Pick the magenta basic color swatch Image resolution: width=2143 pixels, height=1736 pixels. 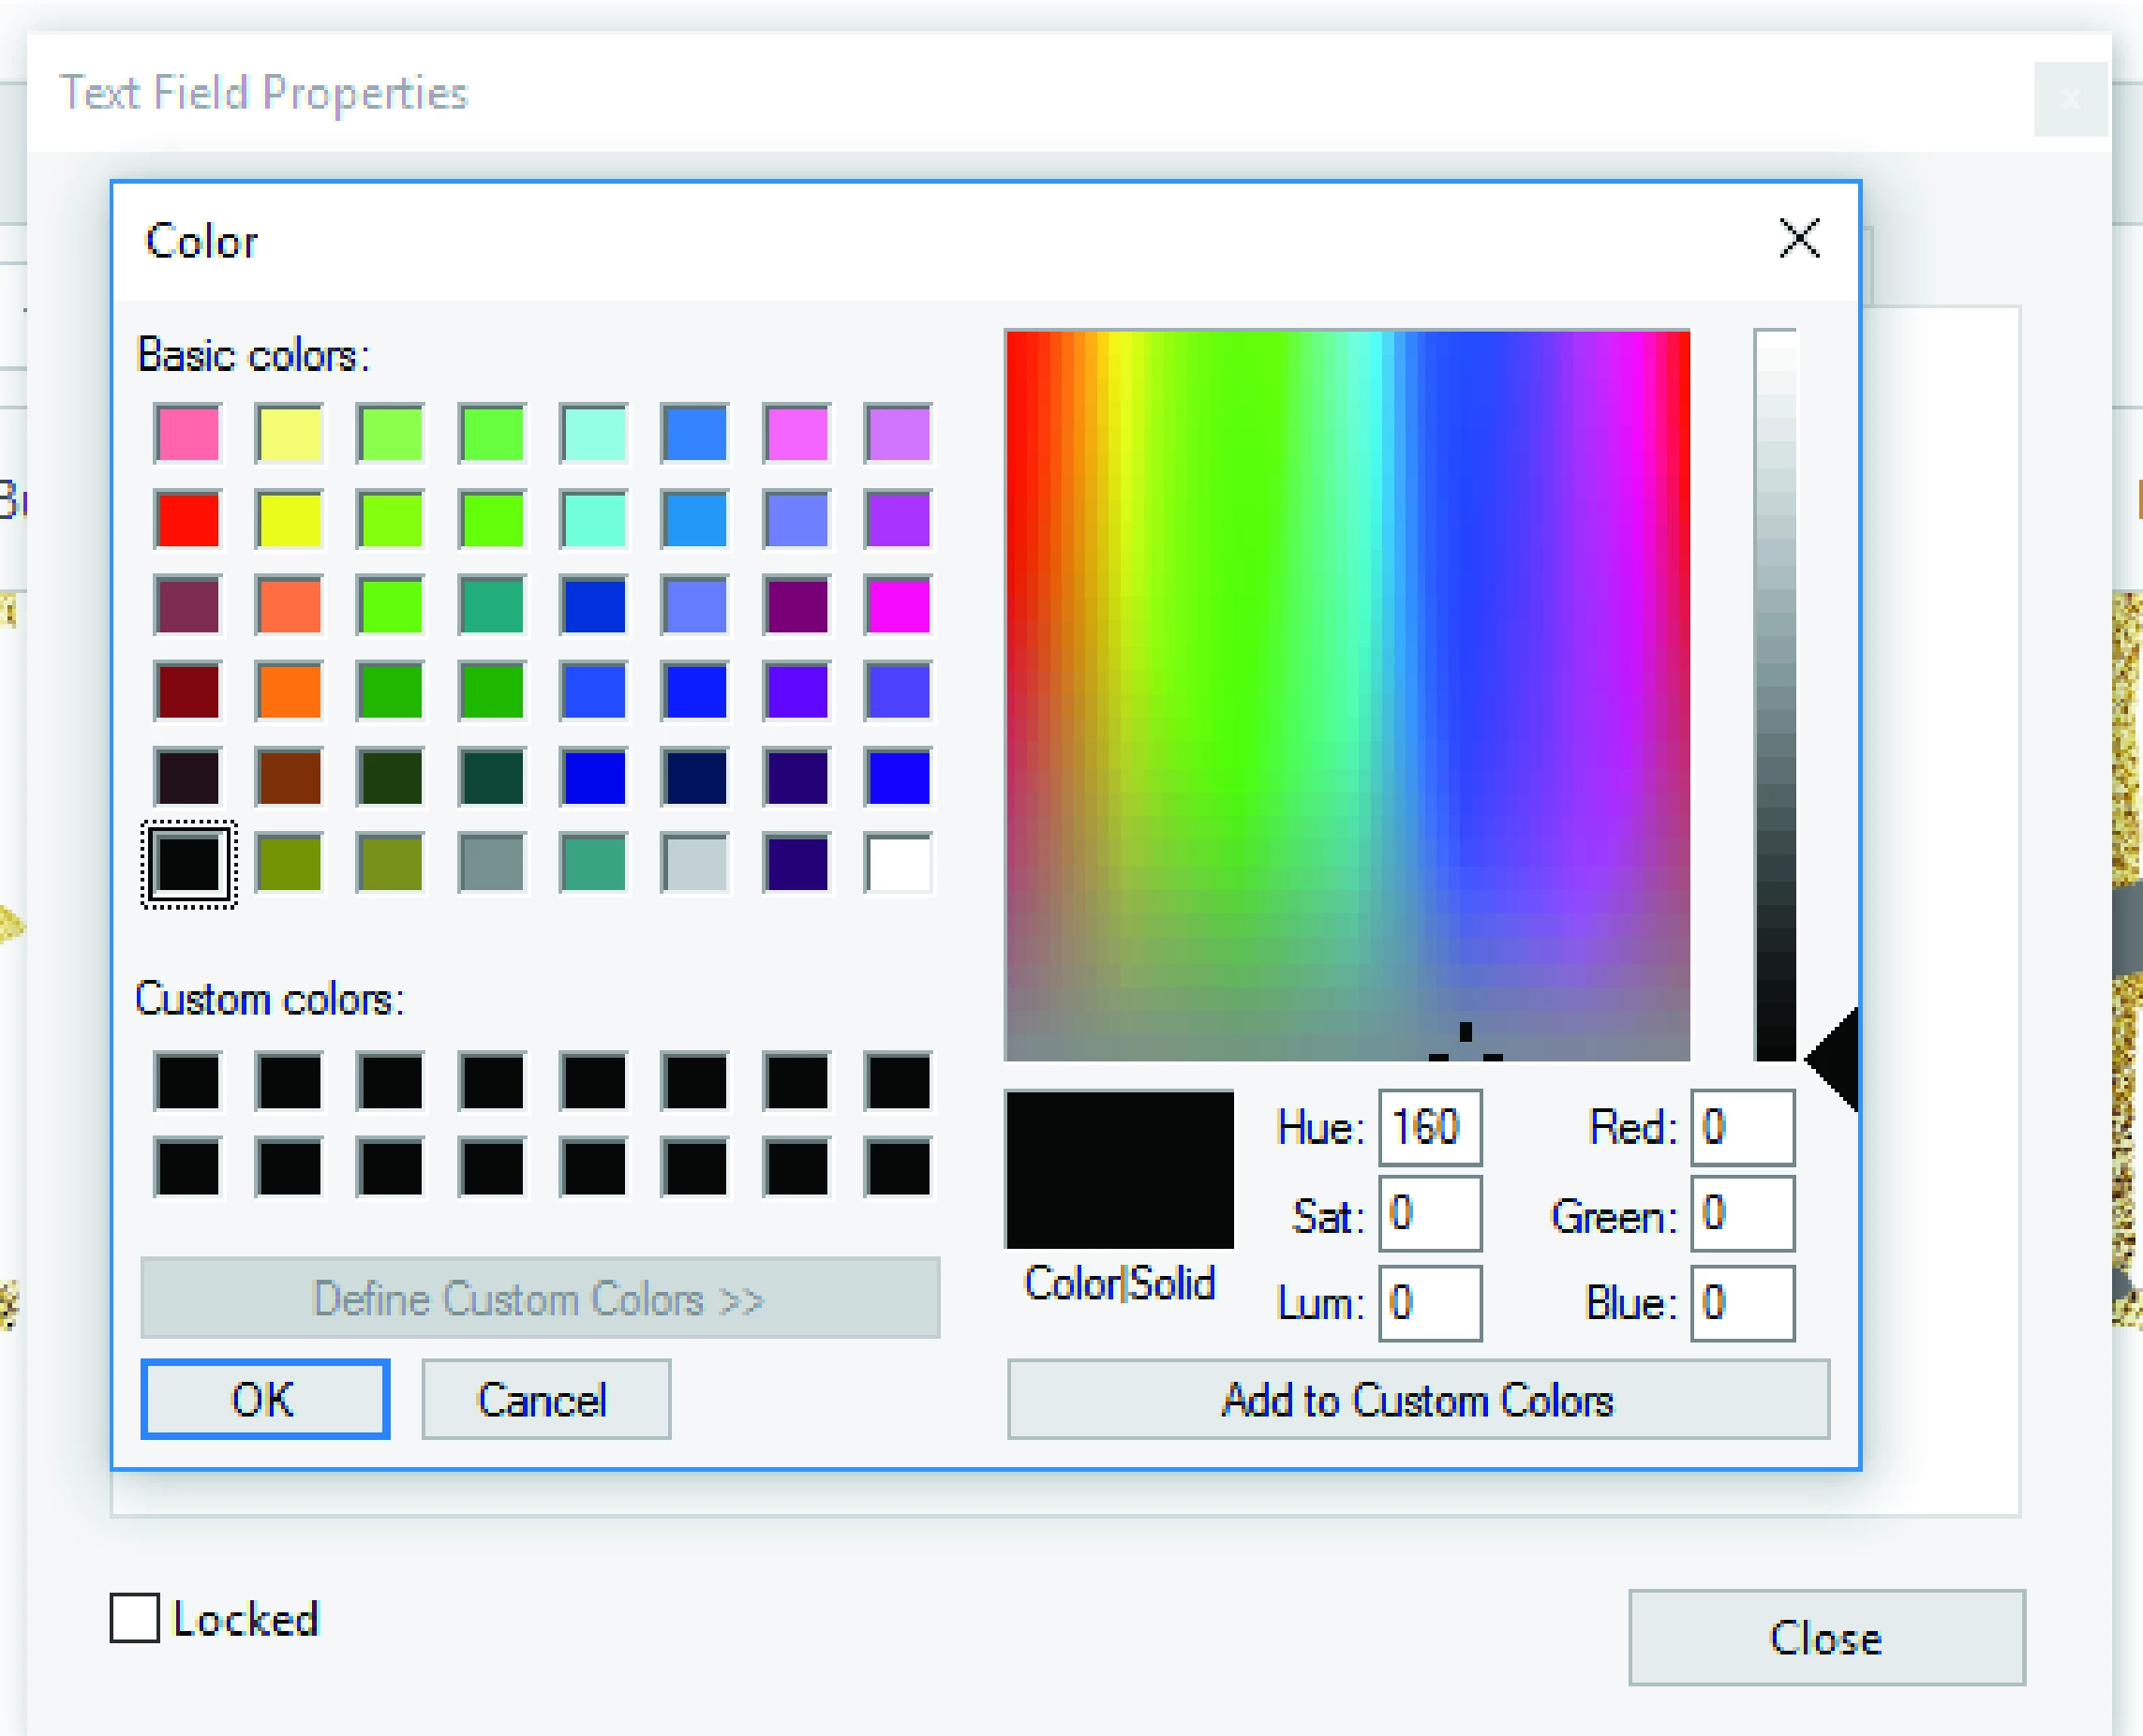898,605
